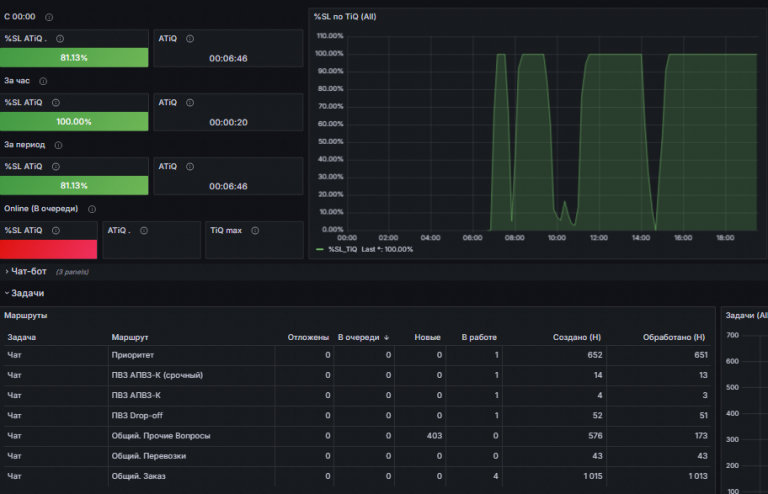Click the 1 015 value in Создано column
Viewport: 768px width, 494px height.
(x=593, y=476)
